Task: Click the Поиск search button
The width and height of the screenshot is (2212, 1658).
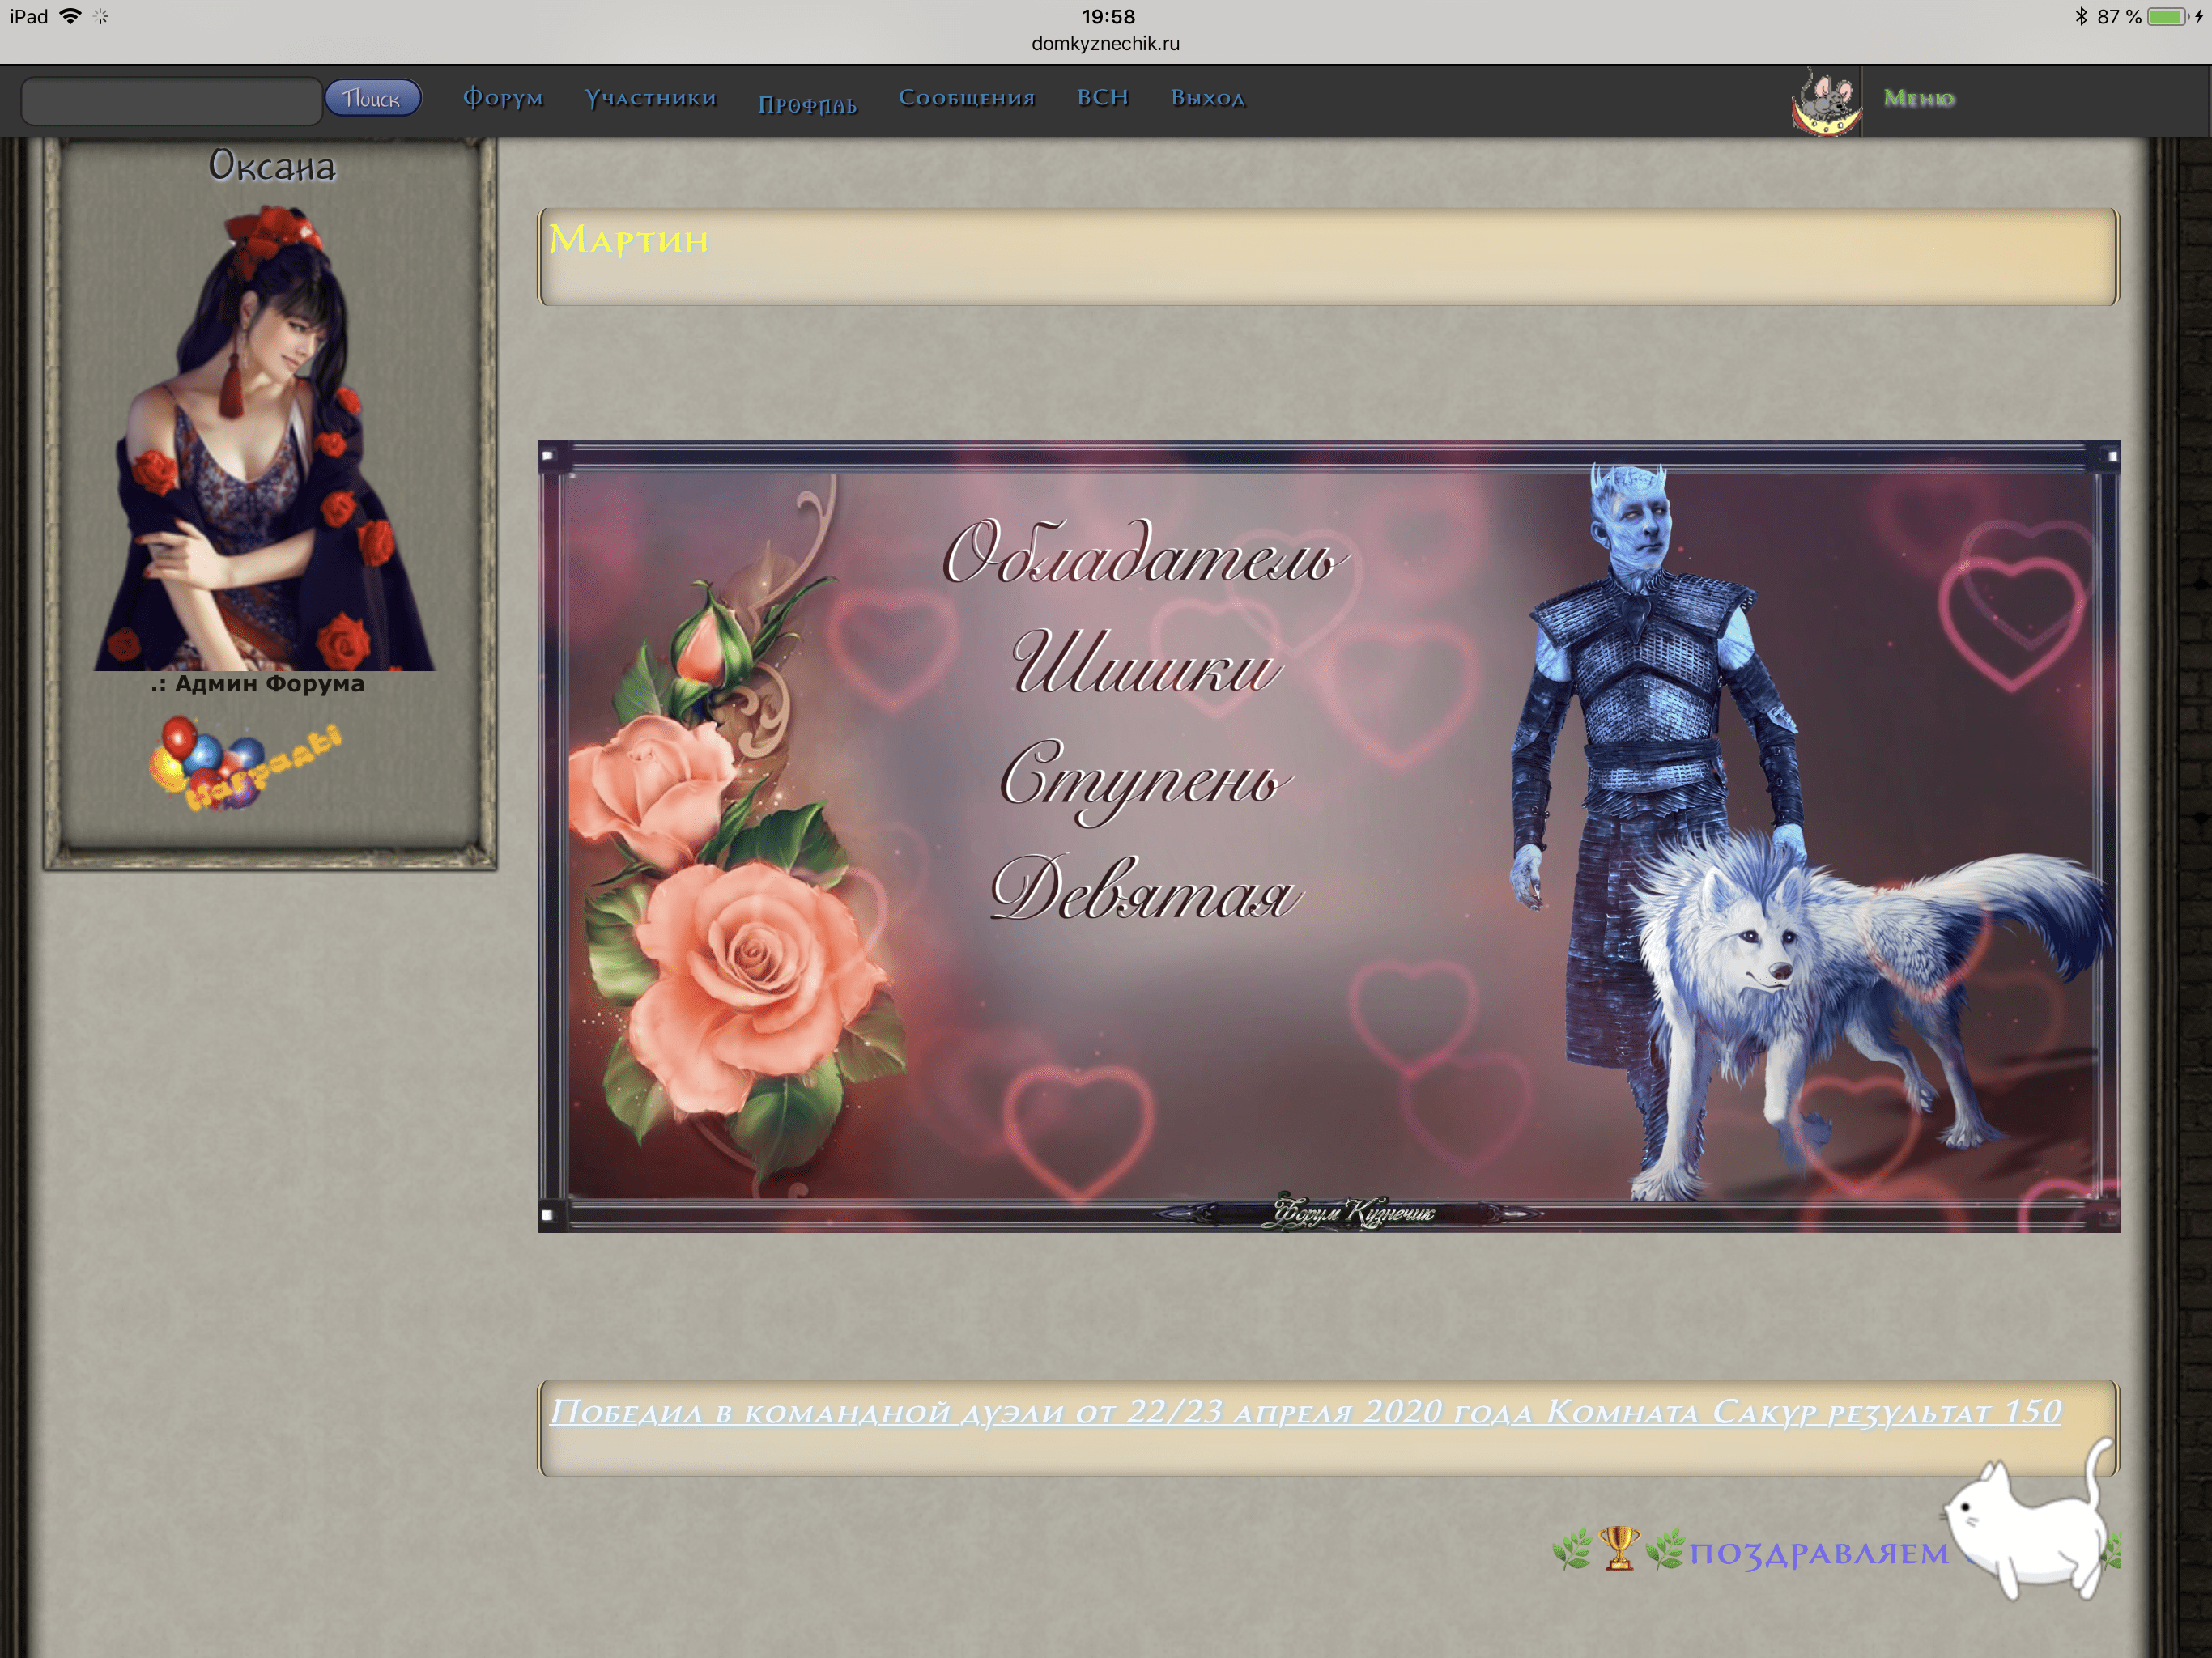Action: tap(372, 98)
